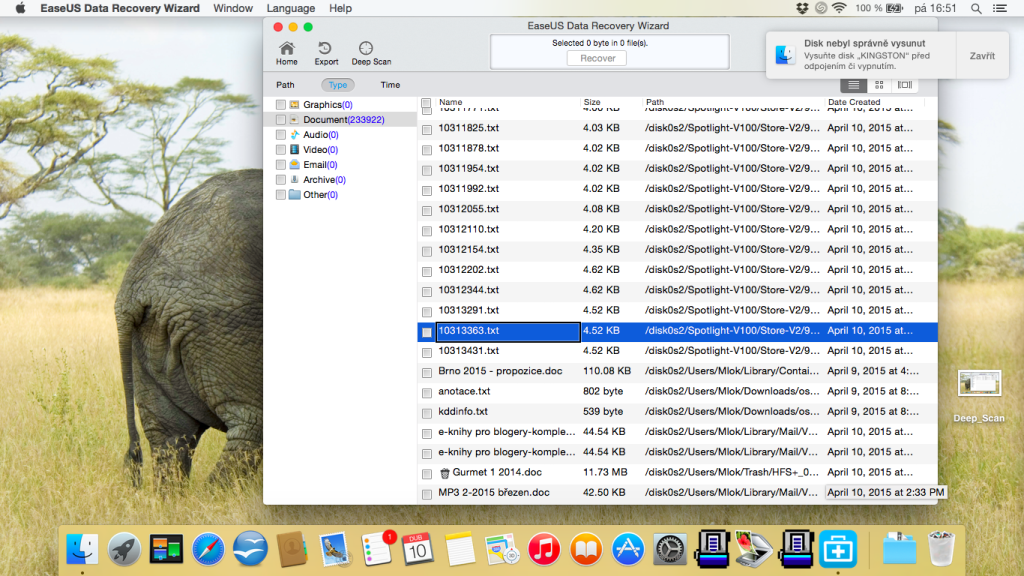Image resolution: width=1024 pixels, height=576 pixels.
Task: Launch the EaseUS first-aid Dock icon
Action: coord(836,548)
